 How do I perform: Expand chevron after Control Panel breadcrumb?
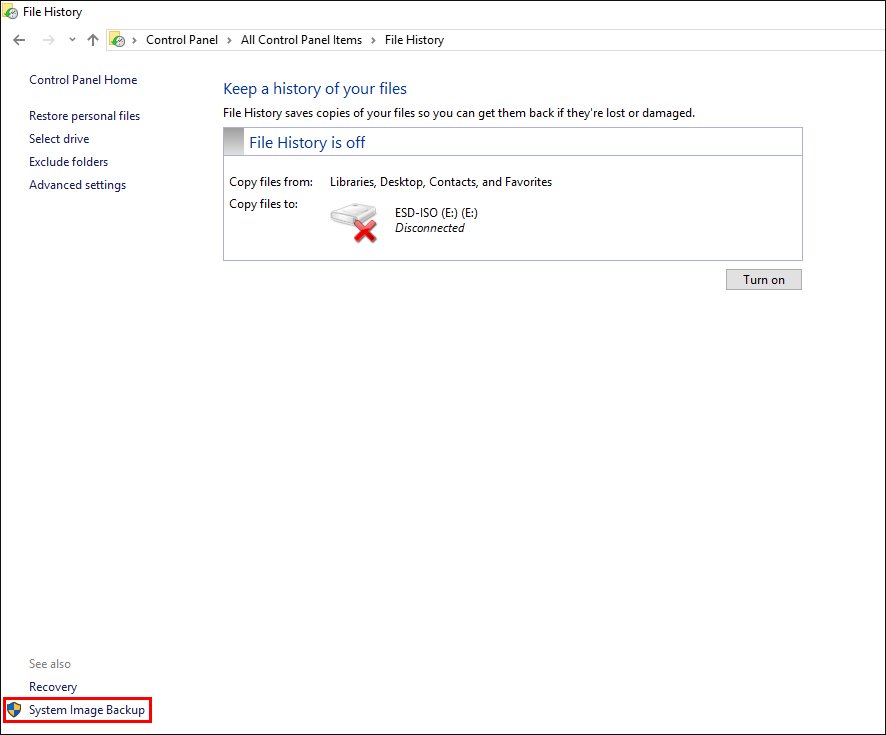pyautogui.click(x=229, y=40)
